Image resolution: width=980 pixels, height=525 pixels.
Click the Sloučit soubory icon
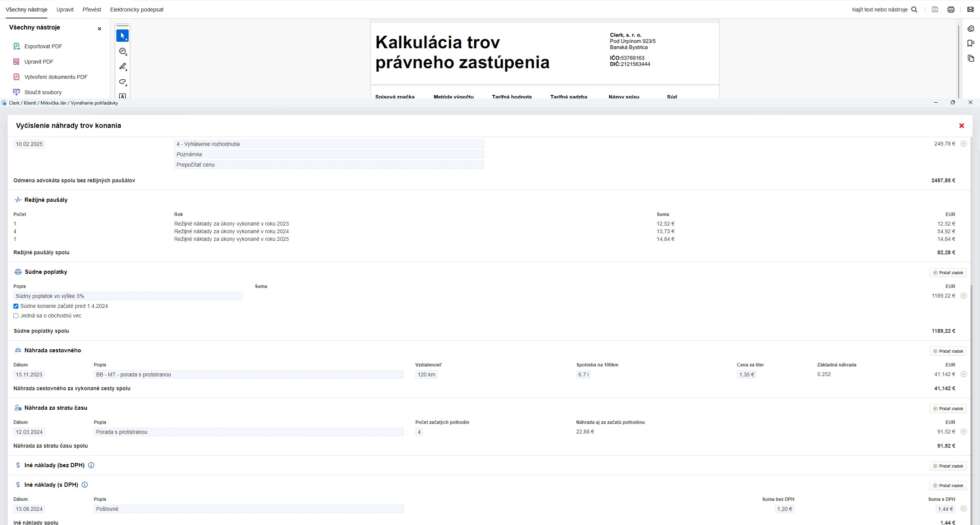[17, 92]
